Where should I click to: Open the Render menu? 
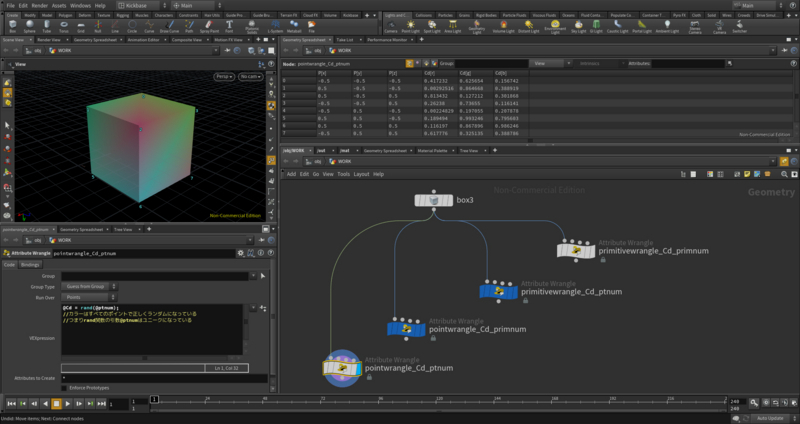coord(40,6)
